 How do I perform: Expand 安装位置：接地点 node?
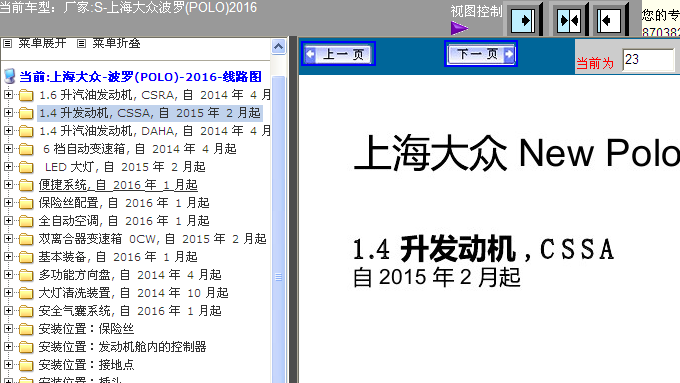(8, 364)
